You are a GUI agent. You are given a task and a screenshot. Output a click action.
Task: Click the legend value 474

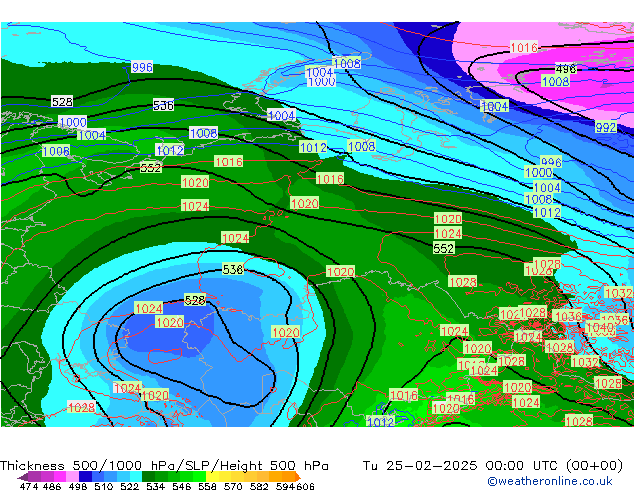coord(29,486)
